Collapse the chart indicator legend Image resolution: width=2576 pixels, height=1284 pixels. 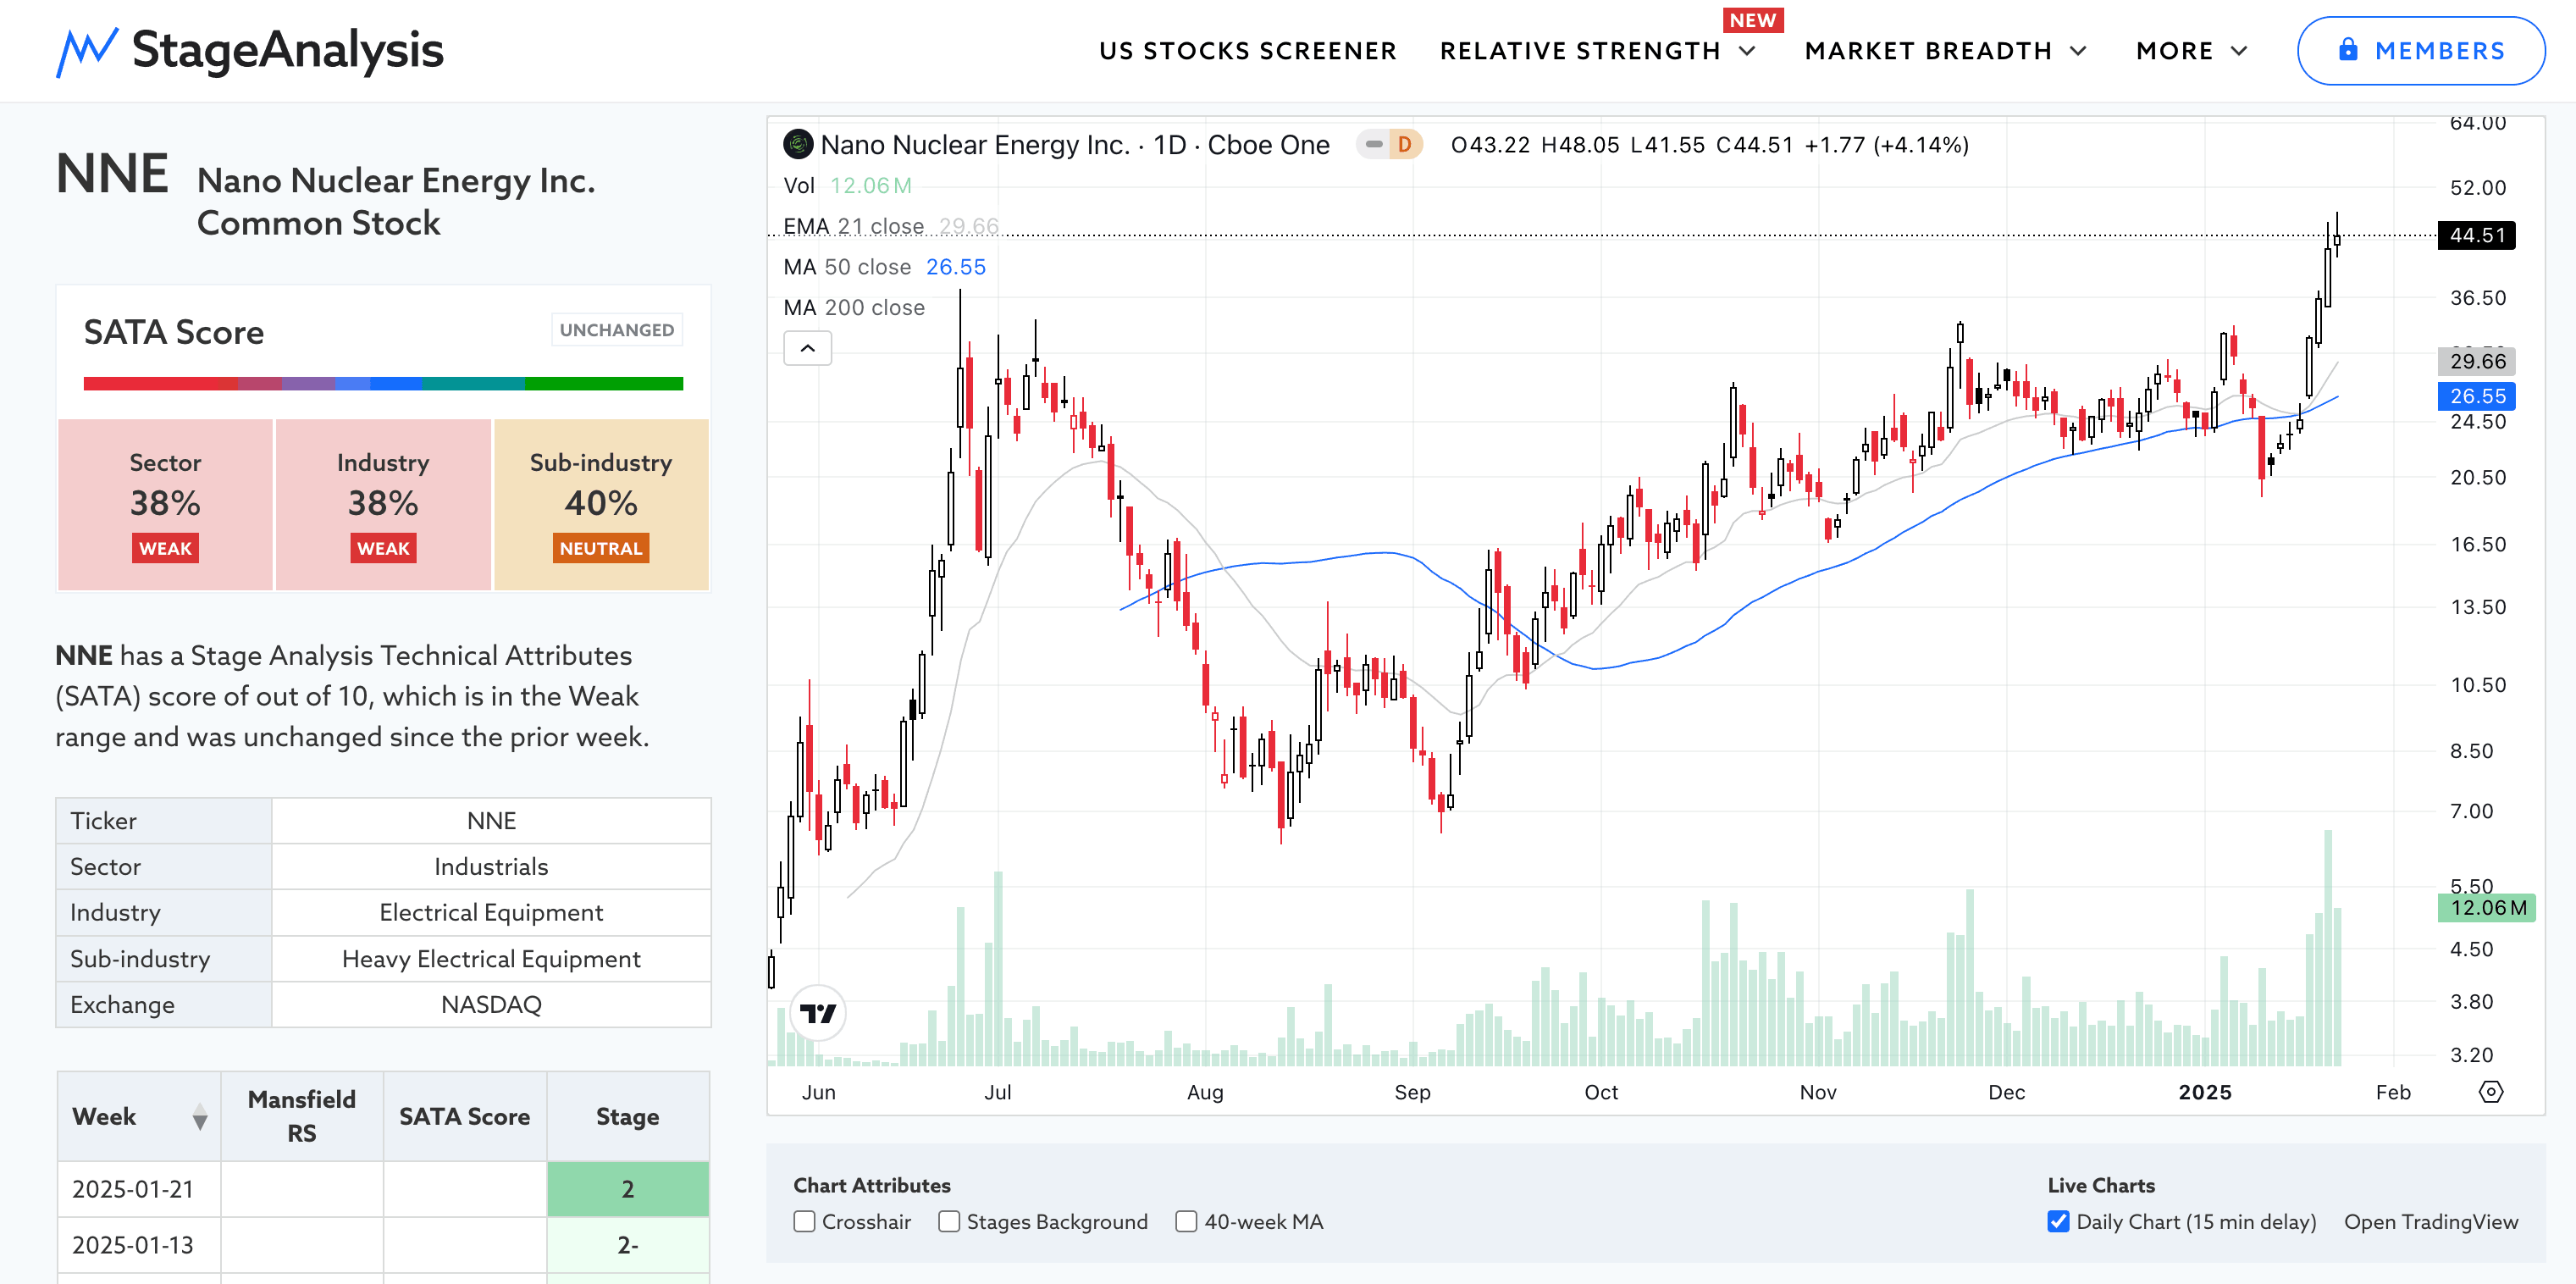click(808, 348)
